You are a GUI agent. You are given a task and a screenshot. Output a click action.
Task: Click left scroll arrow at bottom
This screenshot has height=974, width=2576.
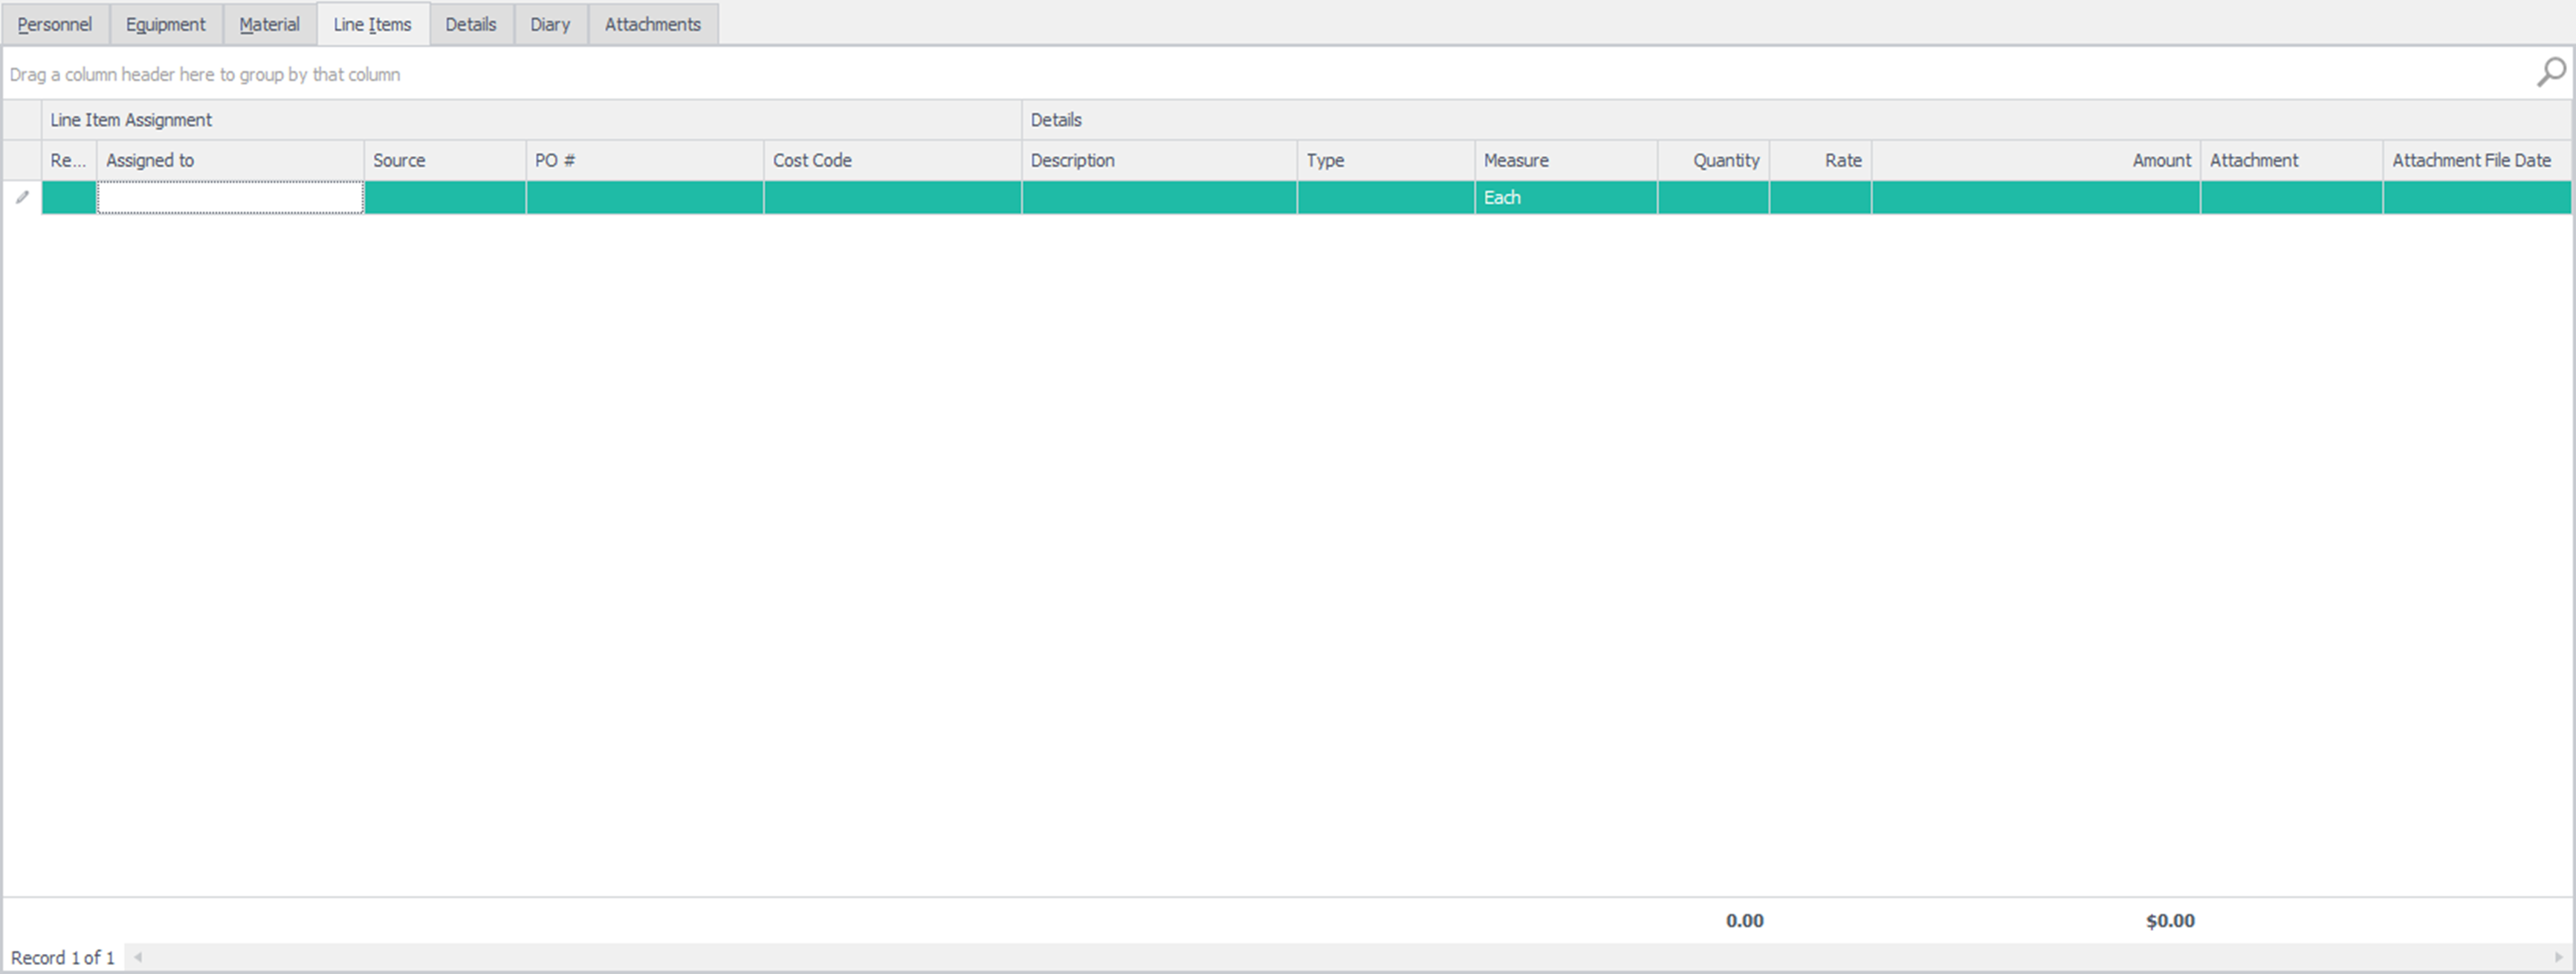click(x=138, y=957)
